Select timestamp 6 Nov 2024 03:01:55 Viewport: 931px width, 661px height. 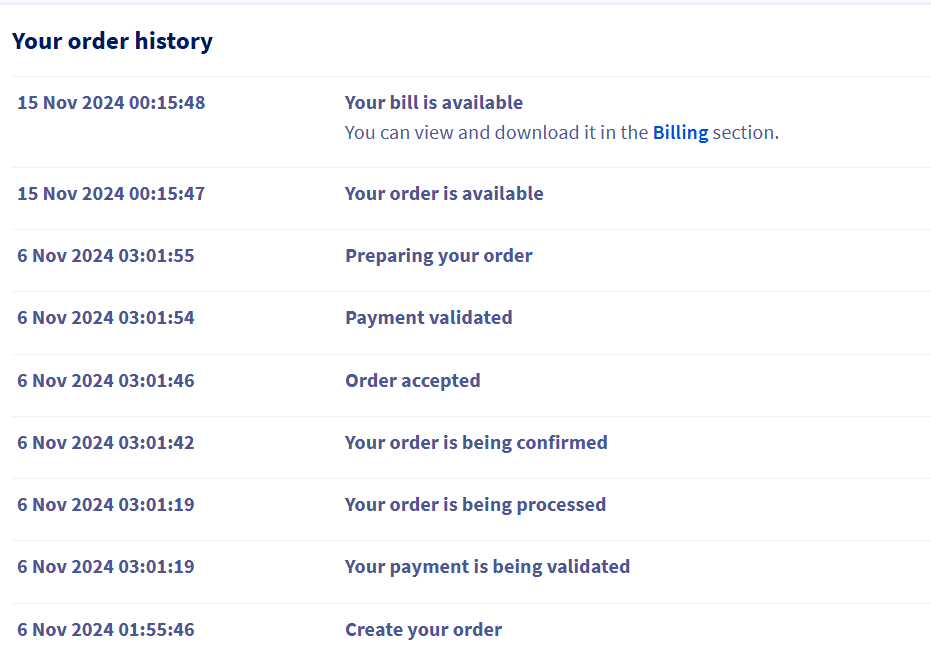[106, 256]
